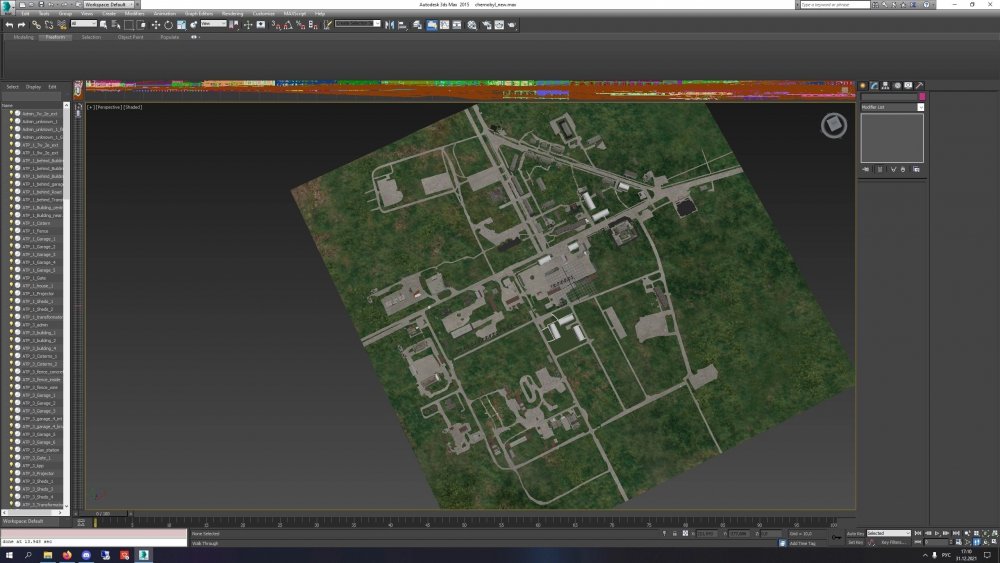Open the Rendering menu

[232, 14]
